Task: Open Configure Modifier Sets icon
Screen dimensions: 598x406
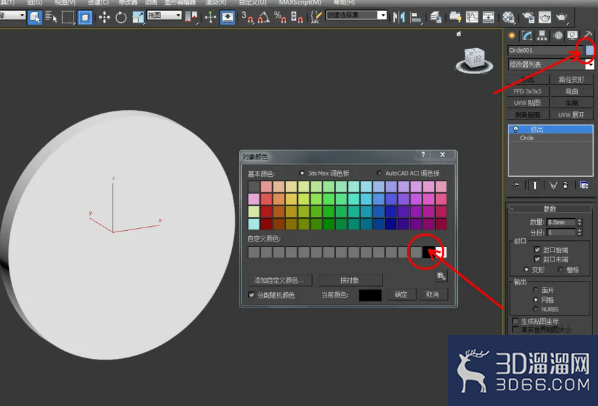Action: (584, 185)
